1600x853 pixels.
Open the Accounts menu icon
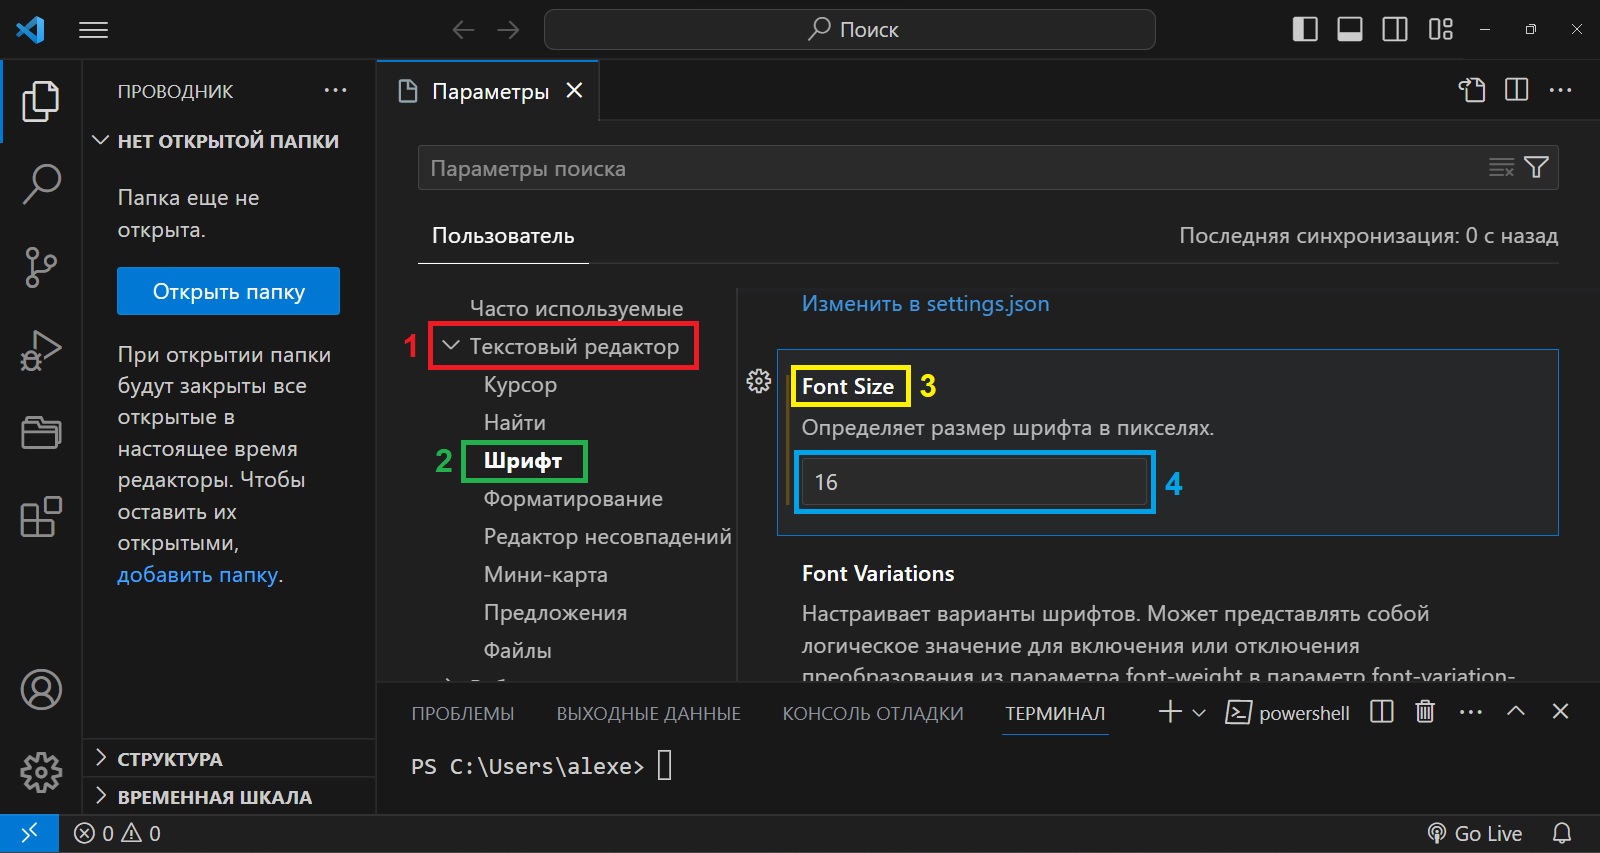[x=41, y=690]
